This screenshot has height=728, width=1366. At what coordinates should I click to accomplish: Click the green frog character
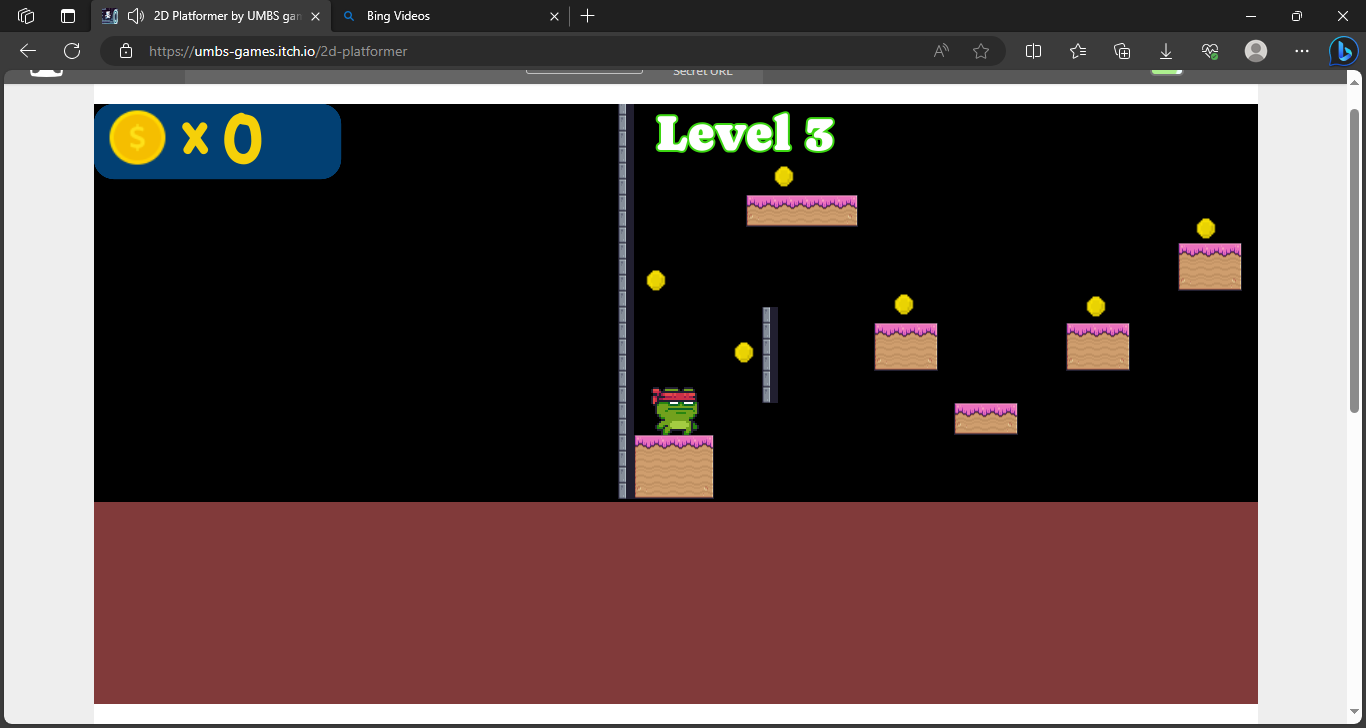(x=676, y=410)
